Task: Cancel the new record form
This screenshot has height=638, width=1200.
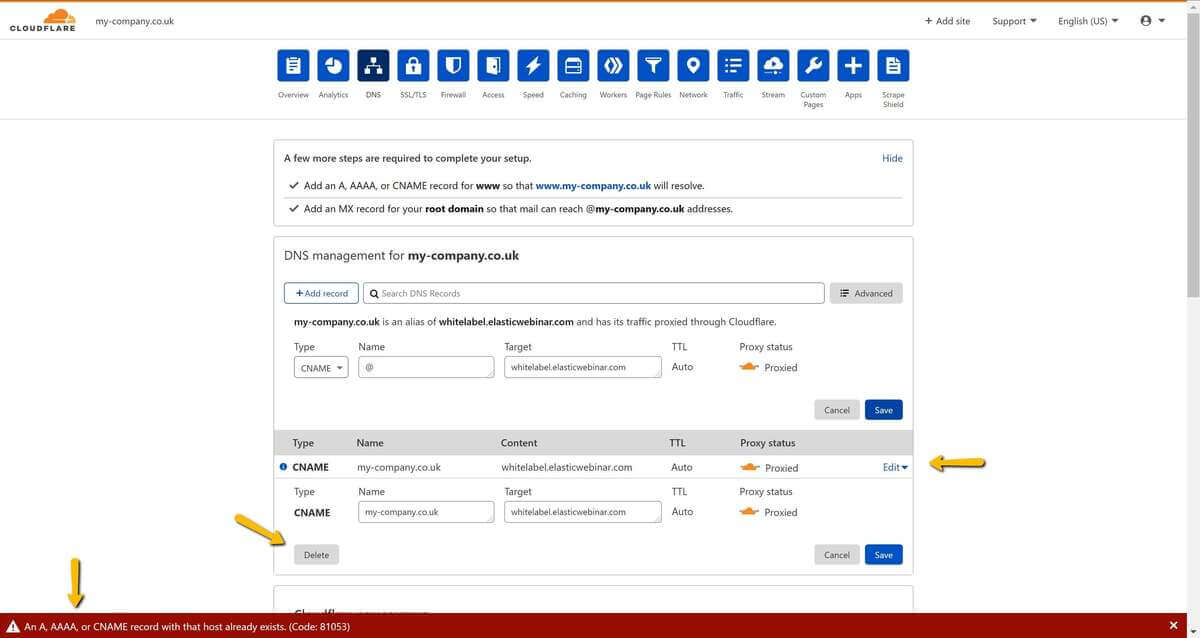Action: tap(837, 410)
